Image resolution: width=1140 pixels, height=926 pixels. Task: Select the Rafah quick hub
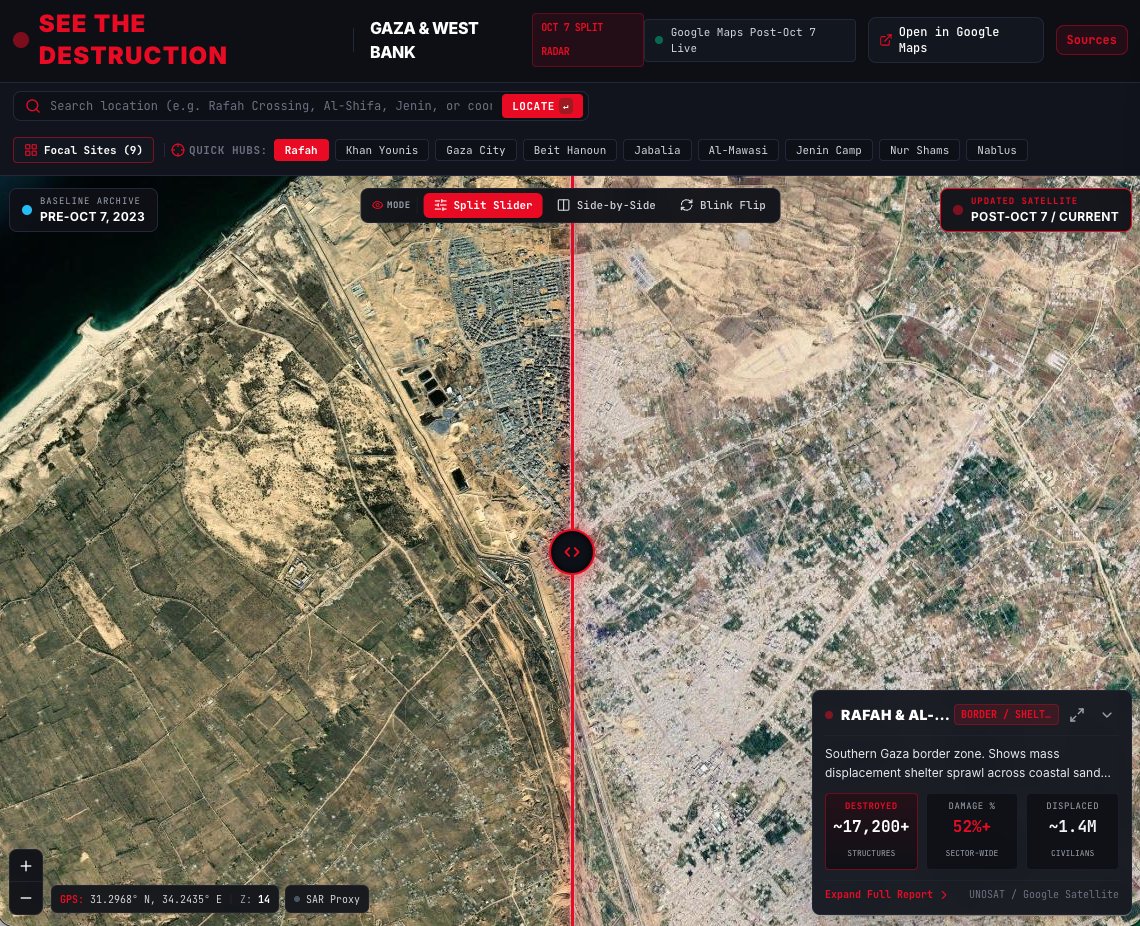pos(301,150)
